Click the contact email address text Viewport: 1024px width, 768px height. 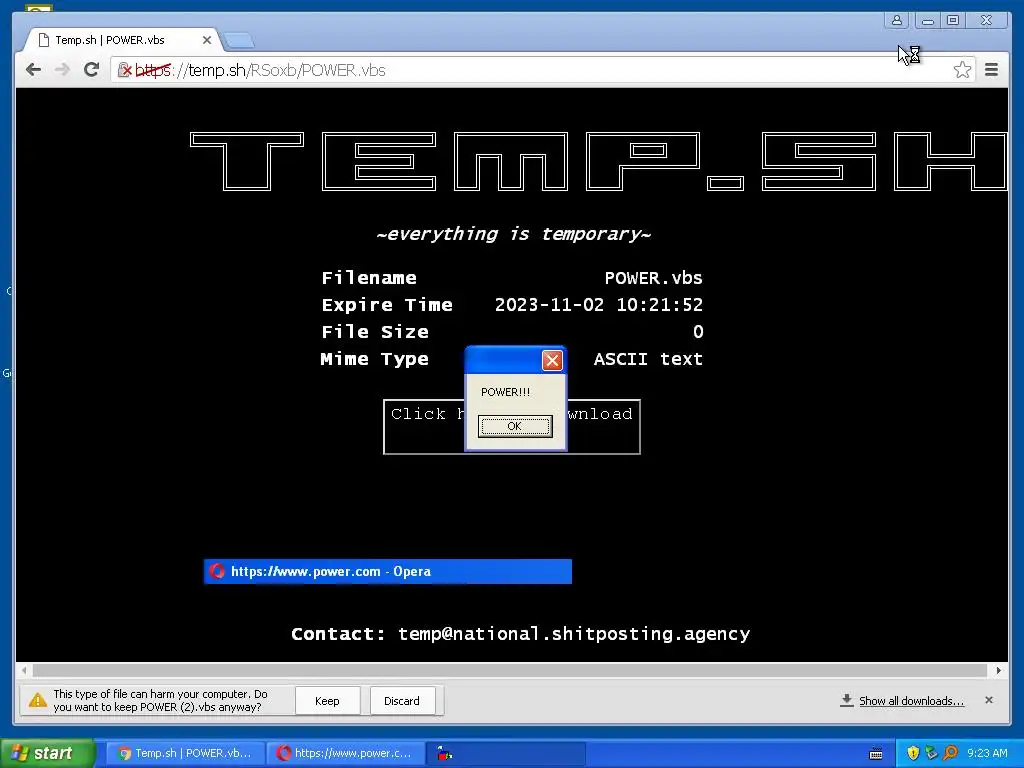(574, 634)
